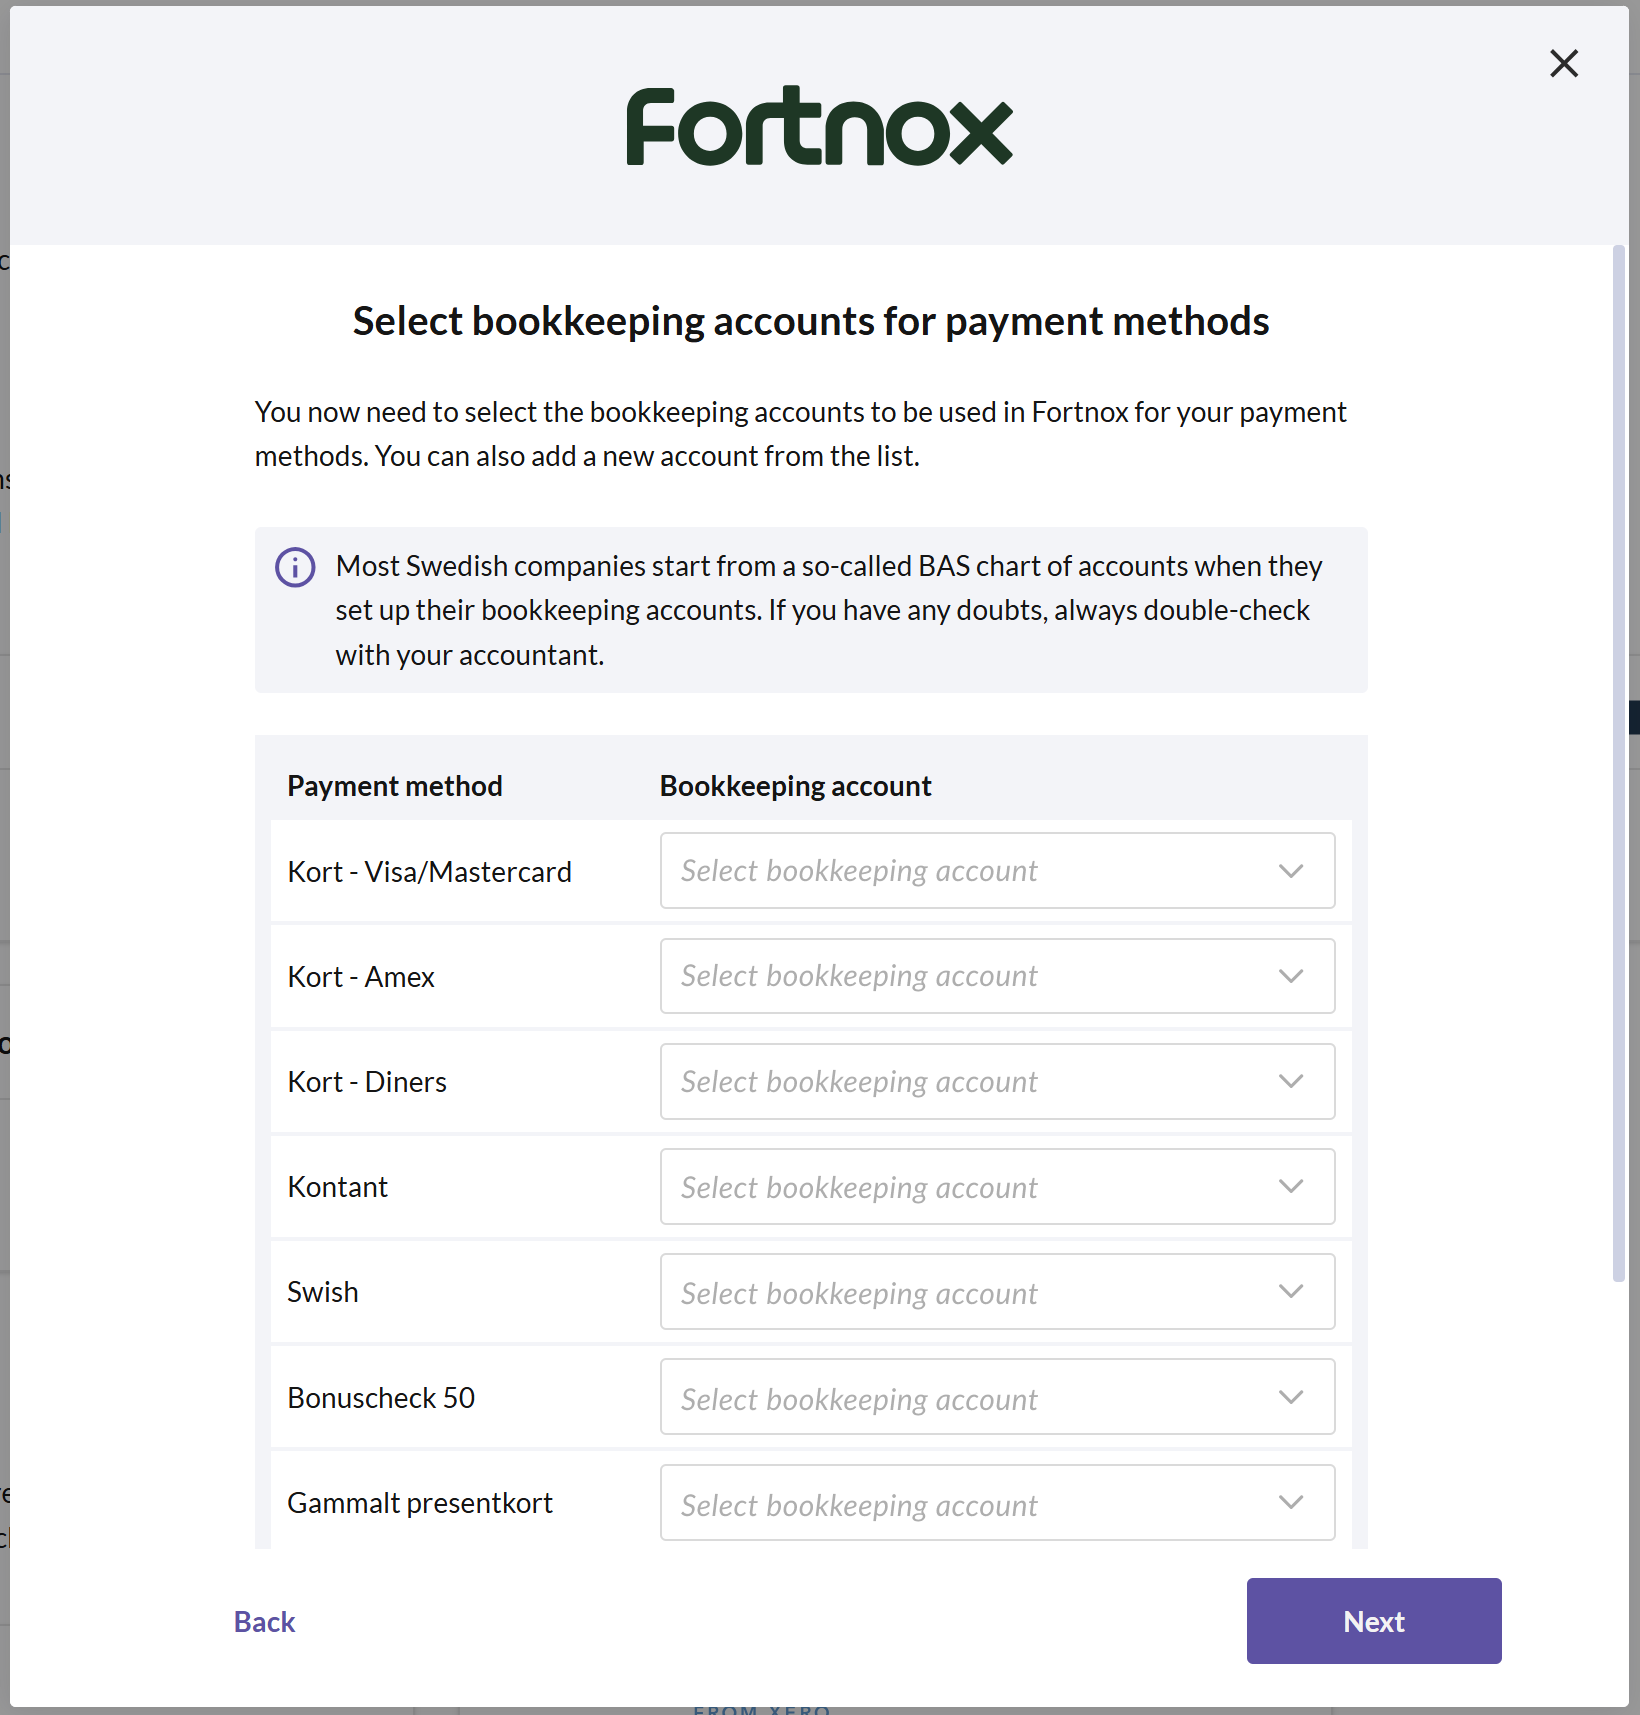Click the Next button

point(1374,1621)
